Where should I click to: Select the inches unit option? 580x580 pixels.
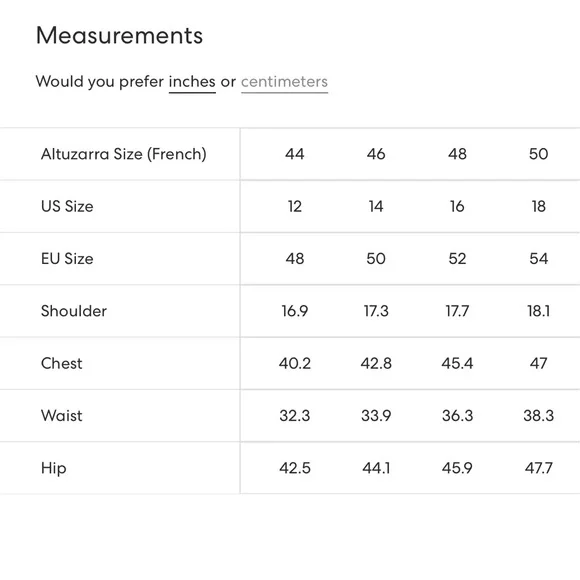(192, 81)
